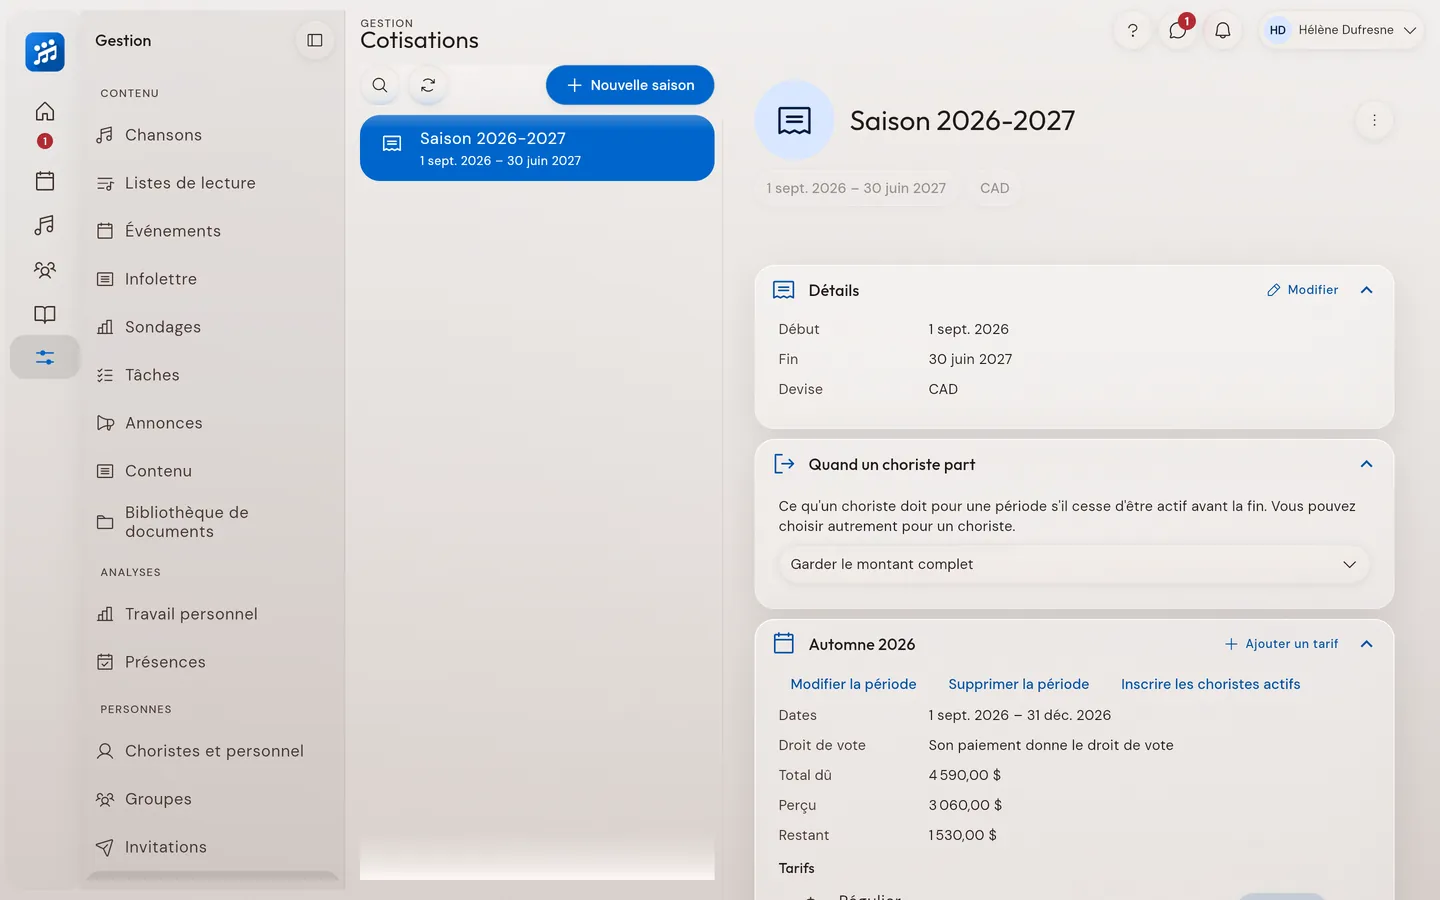Collapse the Gestion sidebar panel icon

315,40
